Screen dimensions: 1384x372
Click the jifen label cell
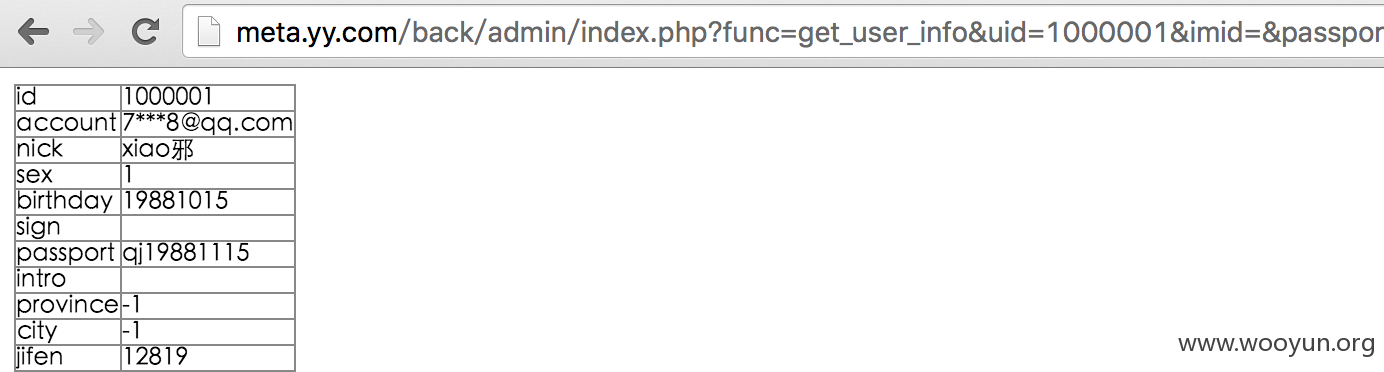click(x=68, y=357)
